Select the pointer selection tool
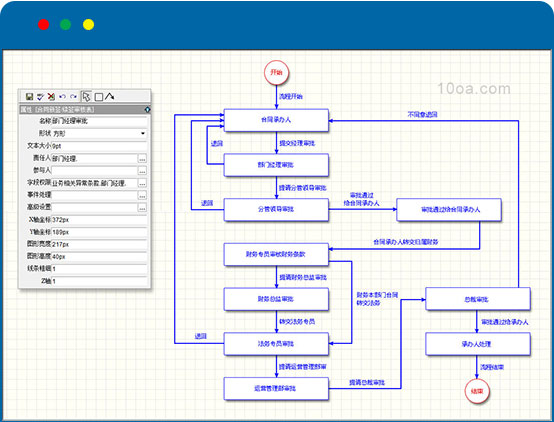The width and height of the screenshot is (554, 422). click(x=86, y=96)
